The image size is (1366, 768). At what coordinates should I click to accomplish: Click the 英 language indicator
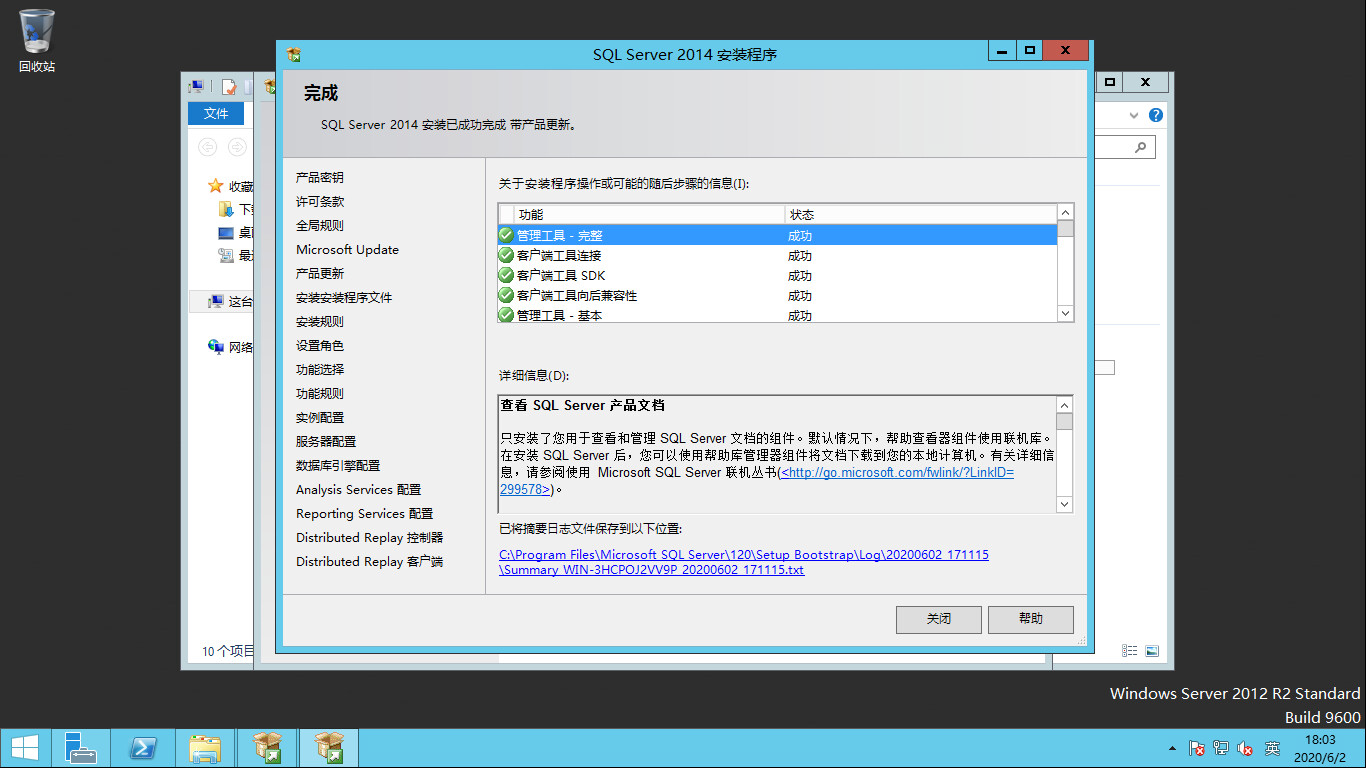pos(1272,747)
